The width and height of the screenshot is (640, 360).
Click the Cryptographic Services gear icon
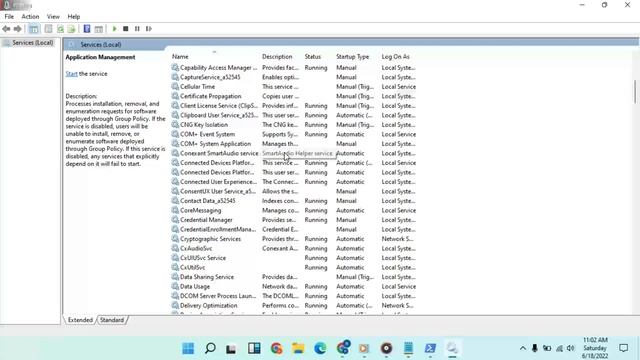click(x=175, y=239)
